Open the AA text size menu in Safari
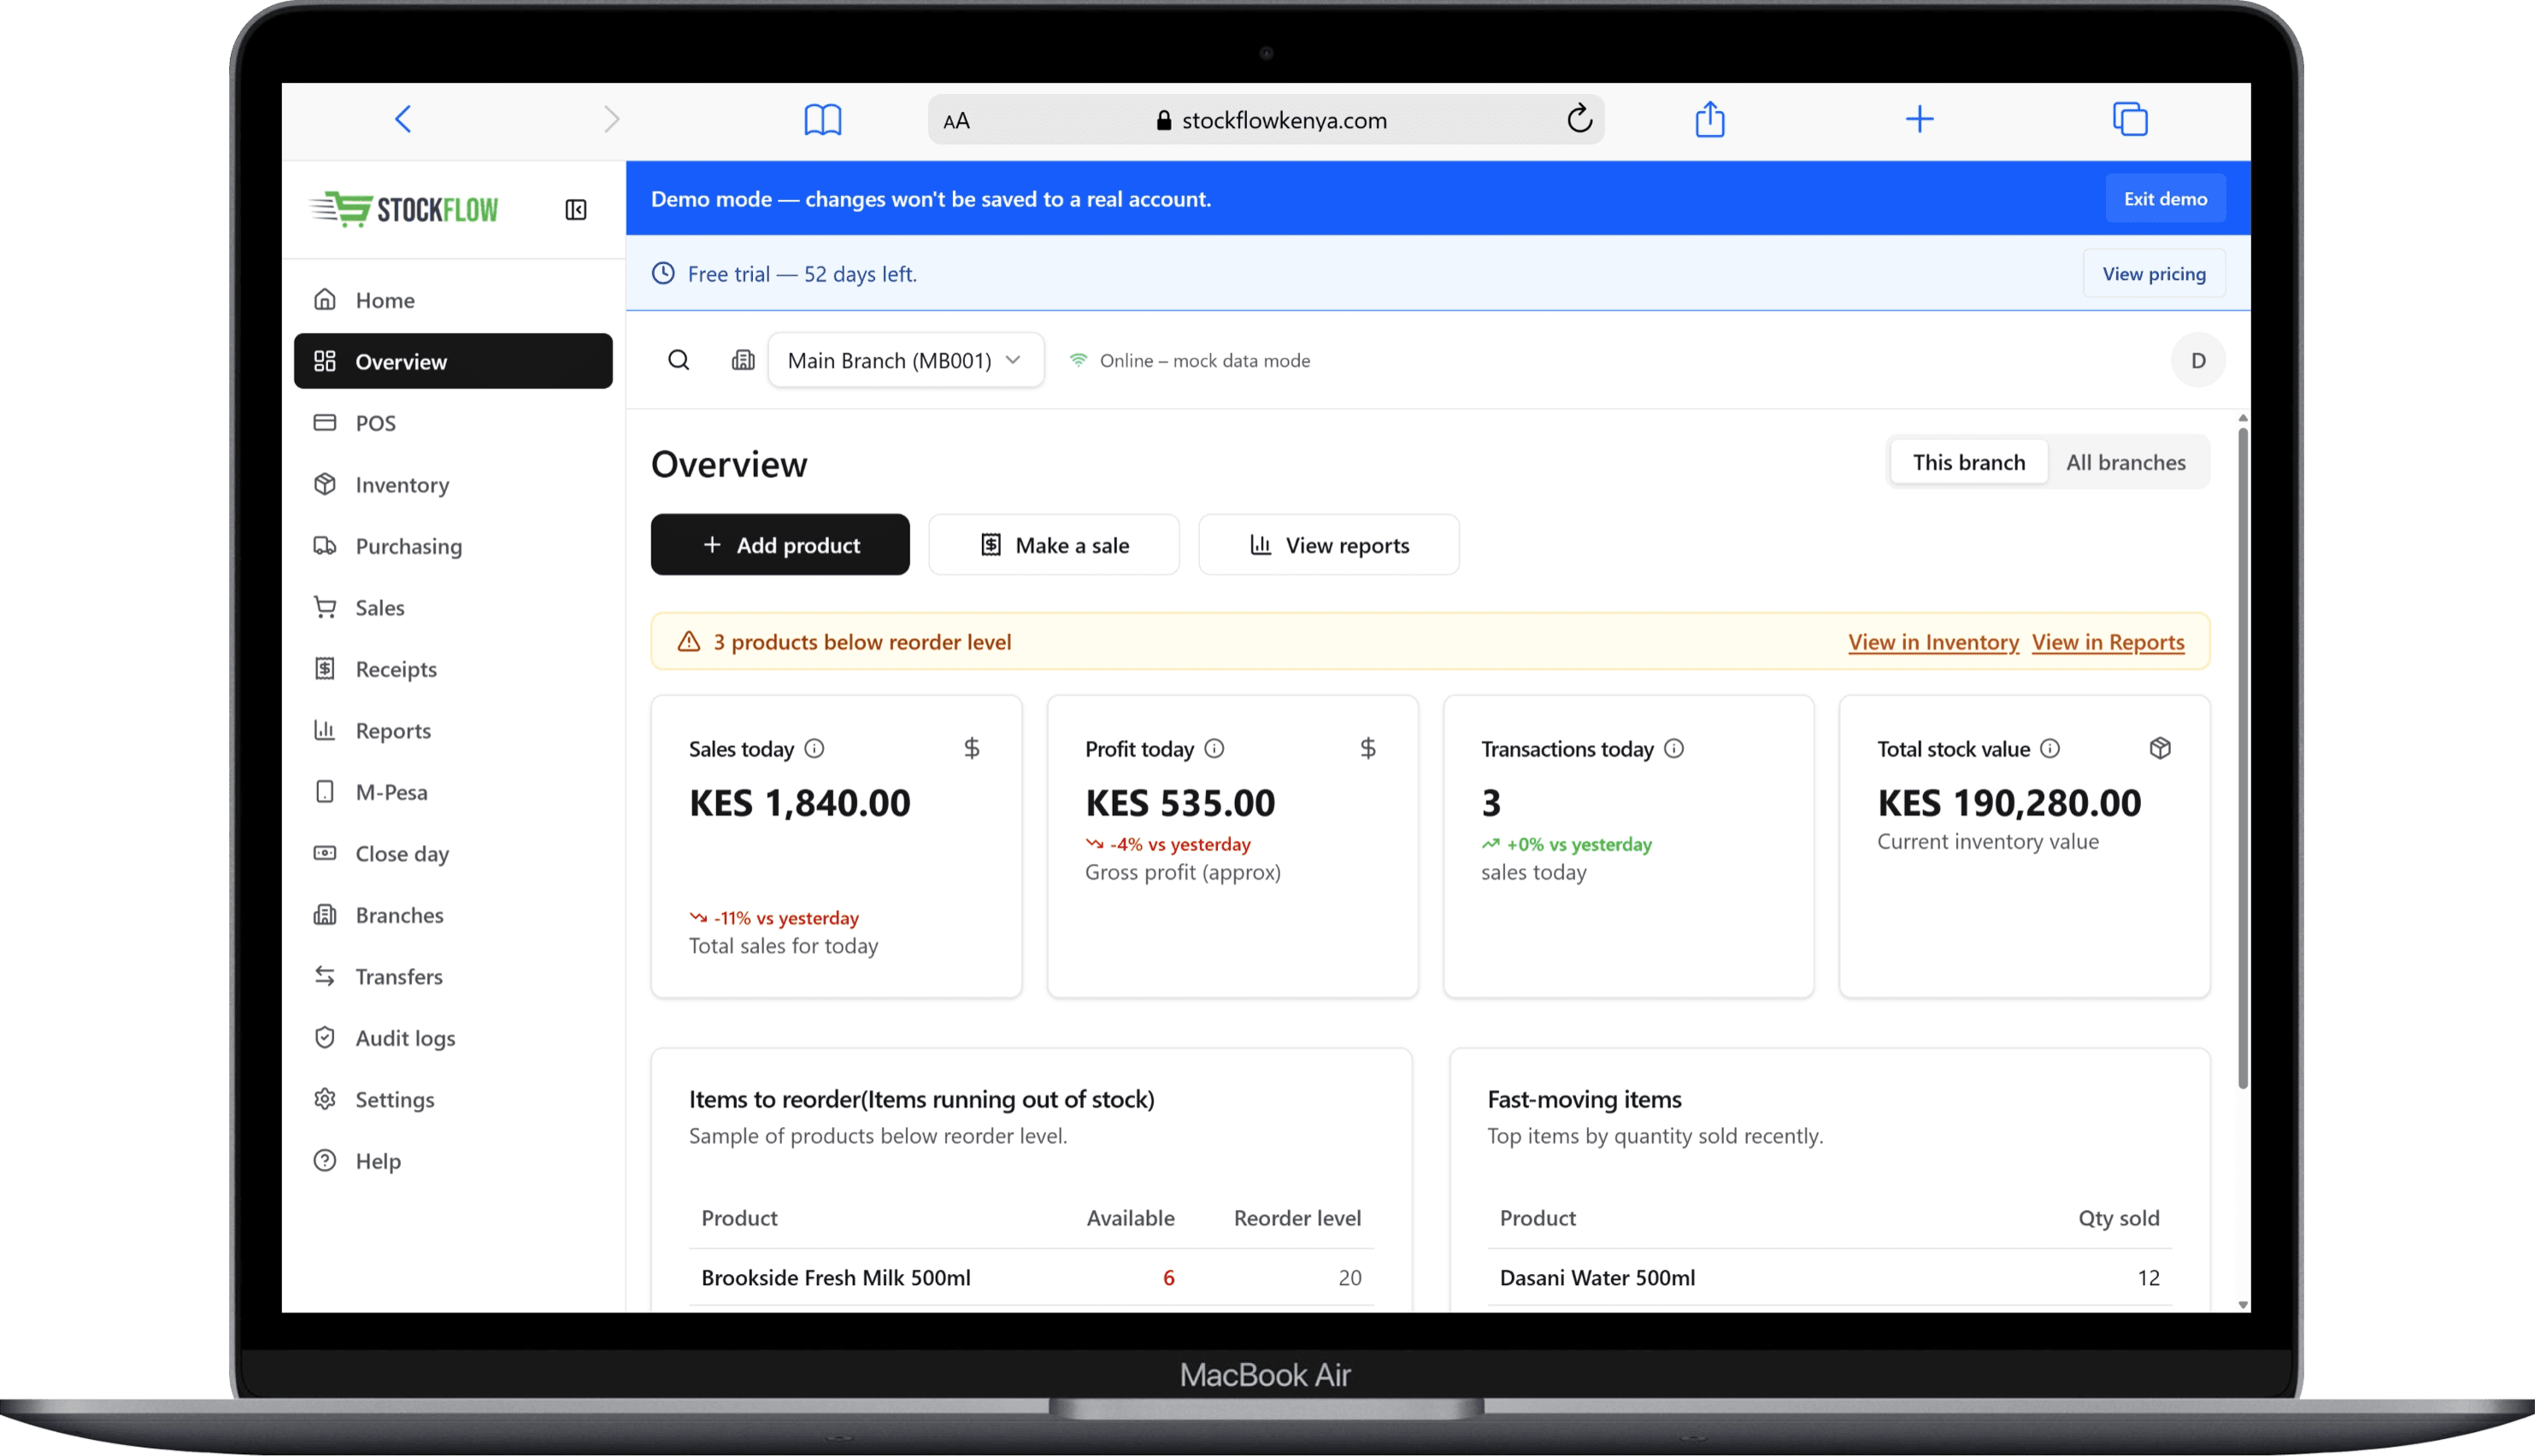The image size is (2535, 1456). pos(957,119)
